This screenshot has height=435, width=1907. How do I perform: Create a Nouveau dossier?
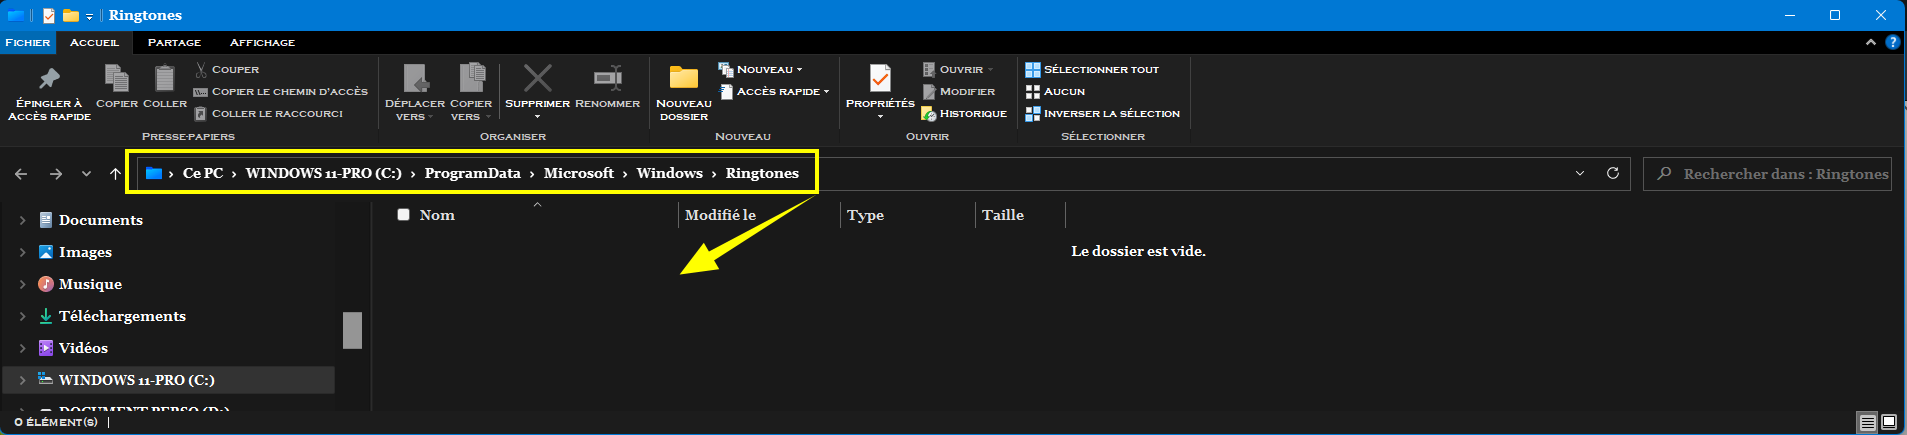(x=684, y=94)
